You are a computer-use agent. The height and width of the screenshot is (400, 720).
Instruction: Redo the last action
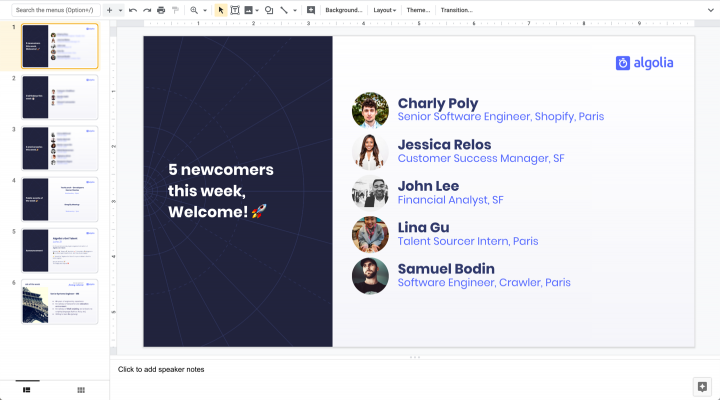click(x=147, y=10)
